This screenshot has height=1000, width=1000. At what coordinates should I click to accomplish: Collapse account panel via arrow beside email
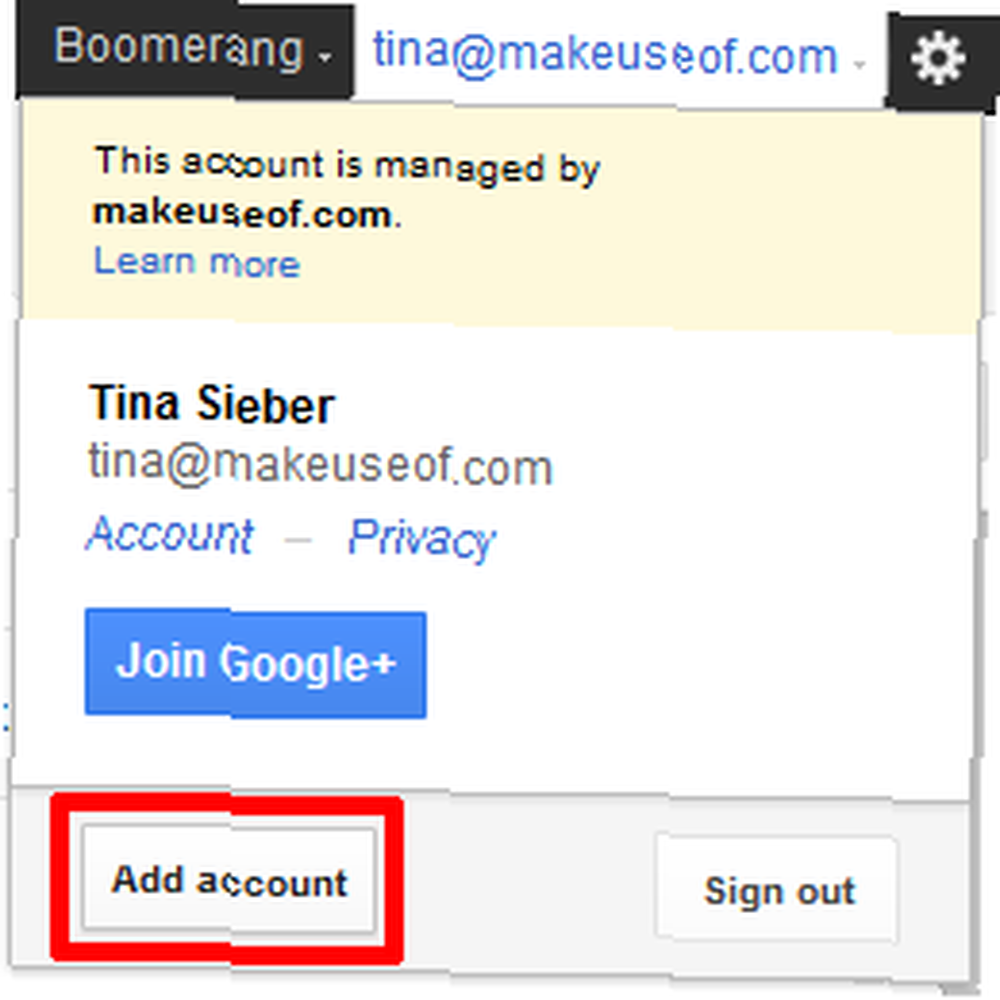click(860, 64)
